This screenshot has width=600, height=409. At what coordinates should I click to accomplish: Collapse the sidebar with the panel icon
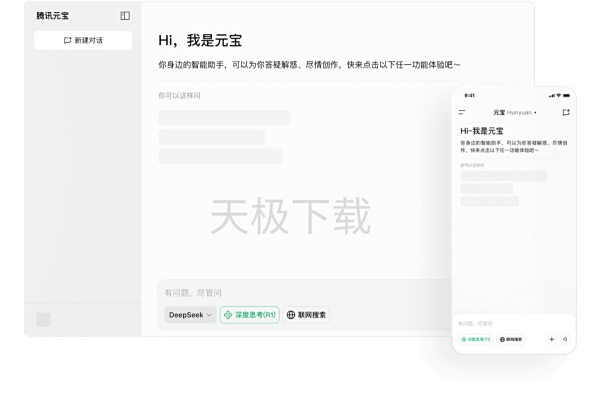[125, 16]
